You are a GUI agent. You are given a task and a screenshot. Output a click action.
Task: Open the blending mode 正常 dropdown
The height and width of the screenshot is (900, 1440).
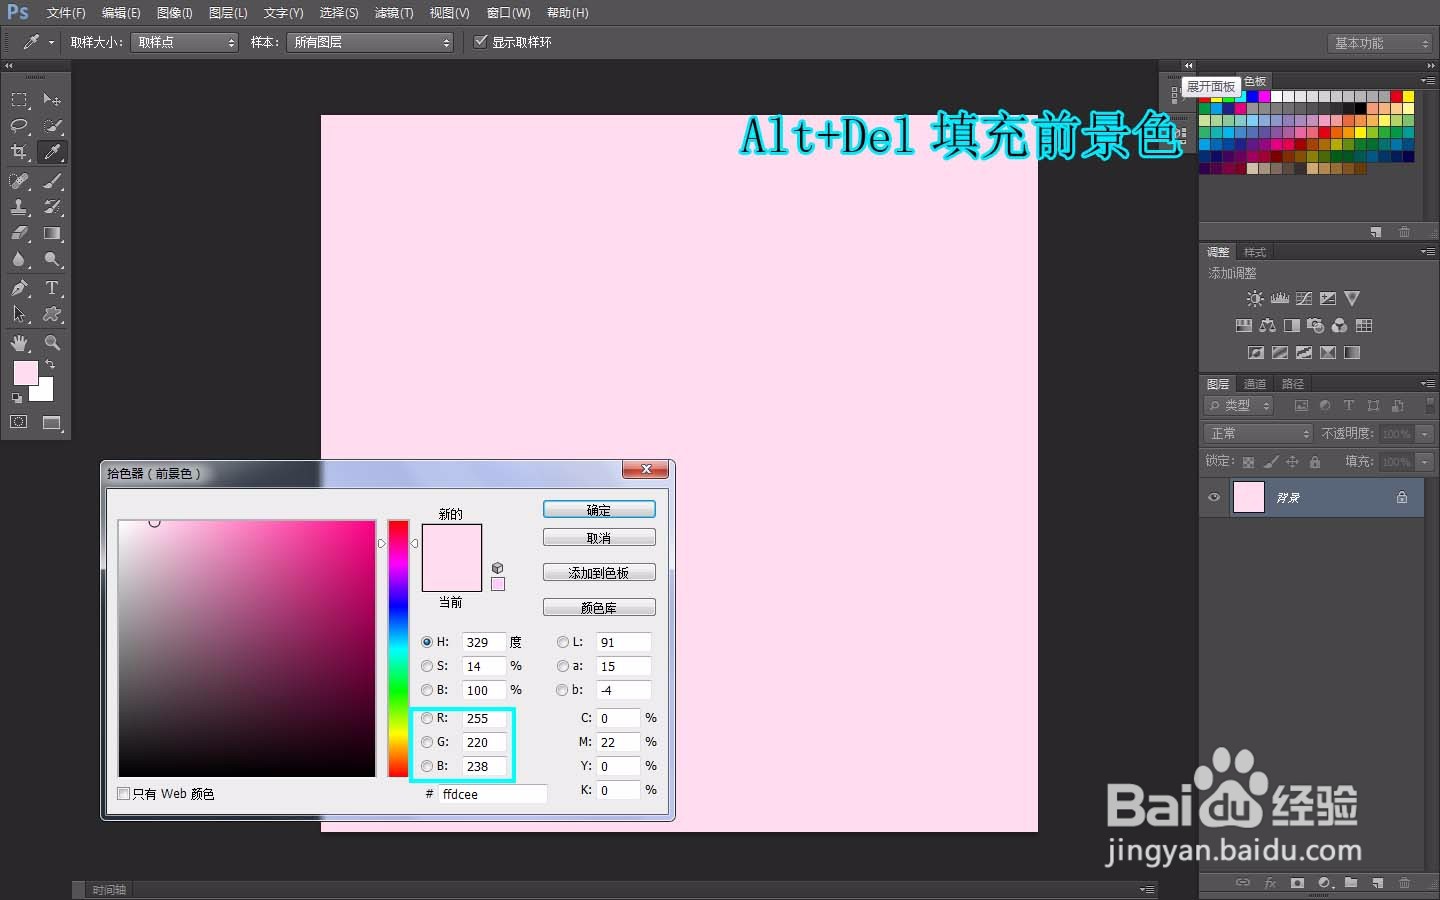tap(1256, 433)
